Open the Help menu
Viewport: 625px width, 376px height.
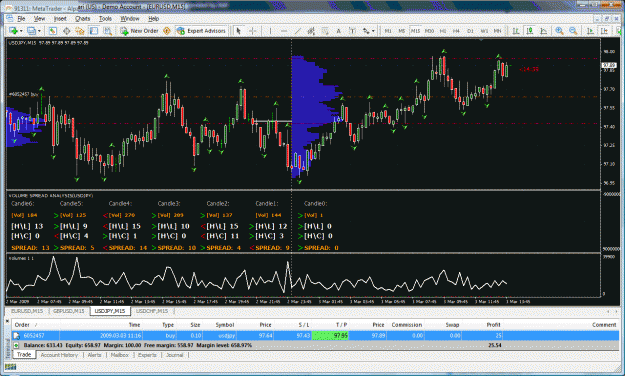153,18
